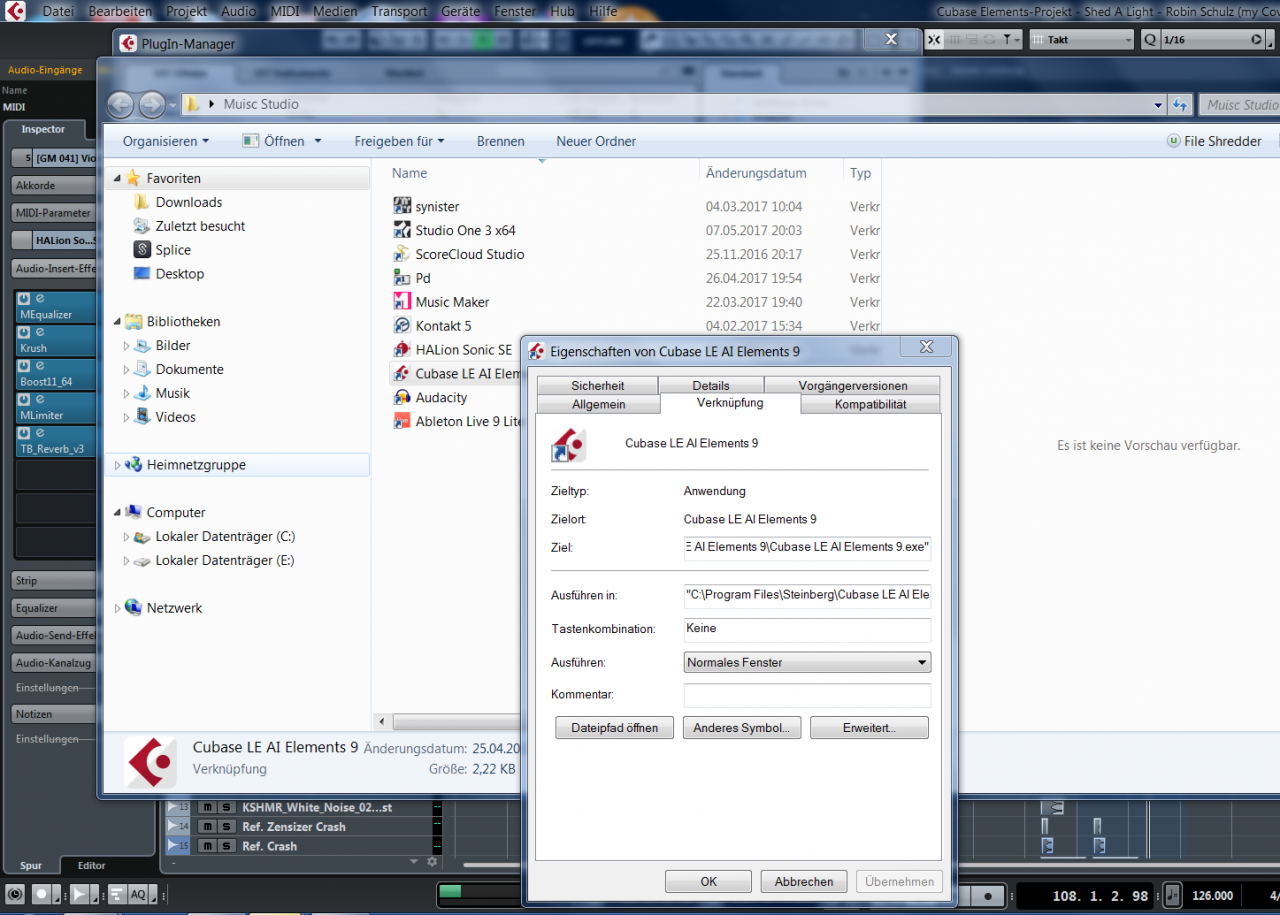Switch to Details tab
Viewport: 1280px width, 915px height.
tap(711, 385)
